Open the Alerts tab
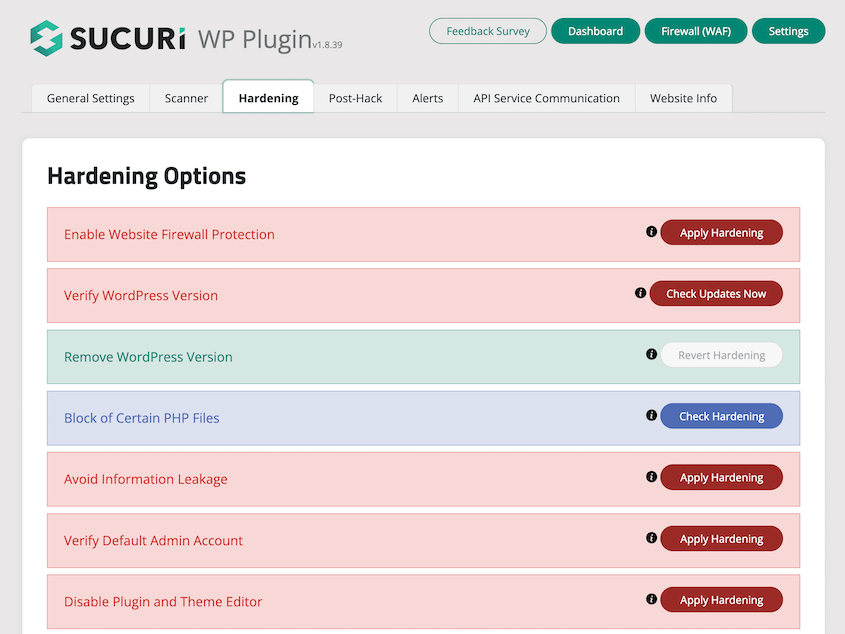 (427, 98)
